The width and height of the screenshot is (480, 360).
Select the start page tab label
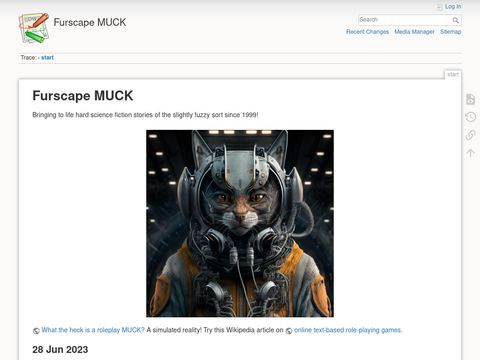(x=453, y=74)
